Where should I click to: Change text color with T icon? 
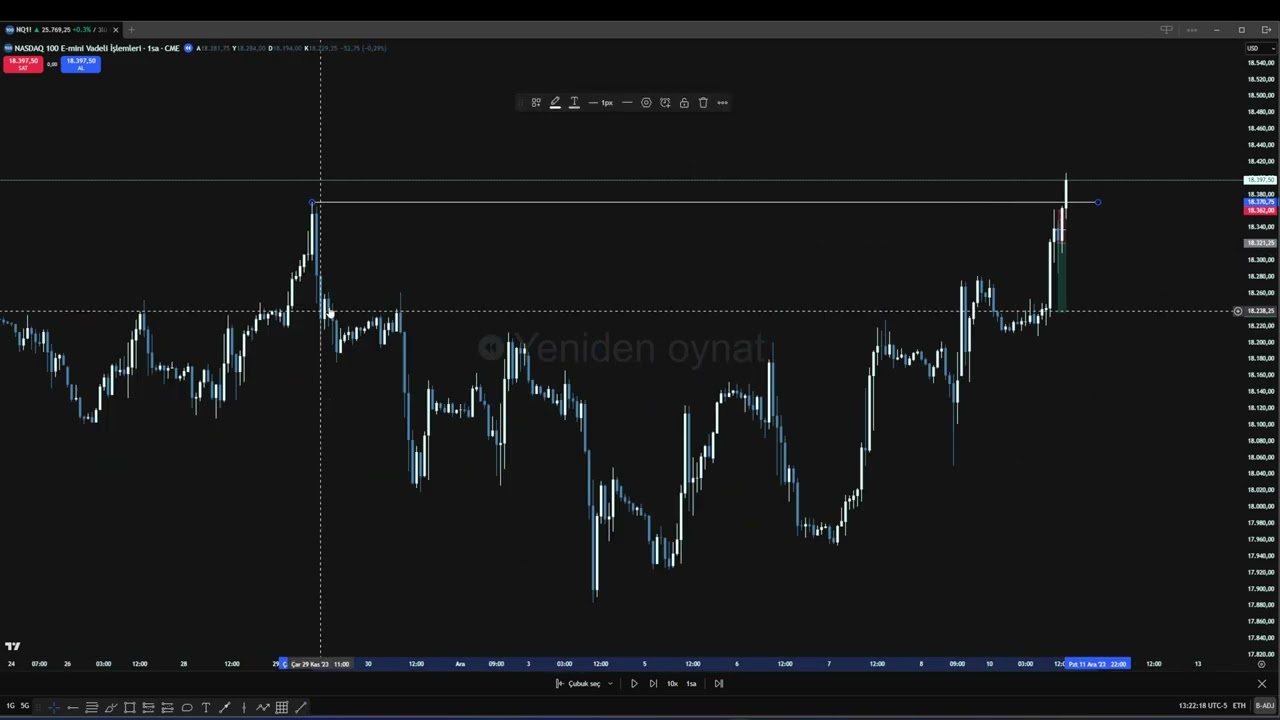[574, 103]
